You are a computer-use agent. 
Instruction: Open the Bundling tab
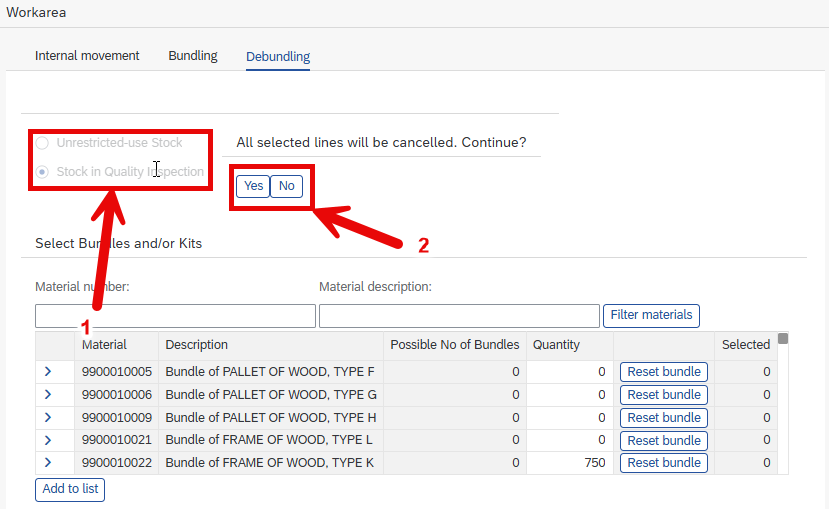coord(193,55)
